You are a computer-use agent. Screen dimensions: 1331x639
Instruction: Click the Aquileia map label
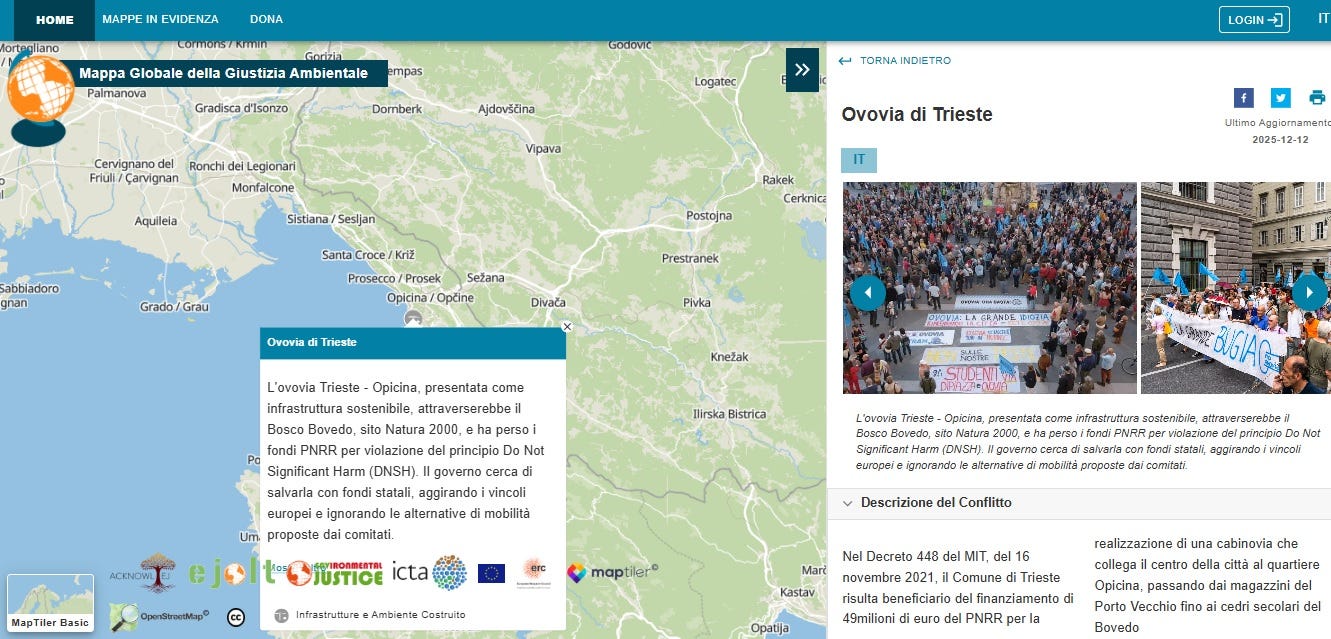[155, 221]
